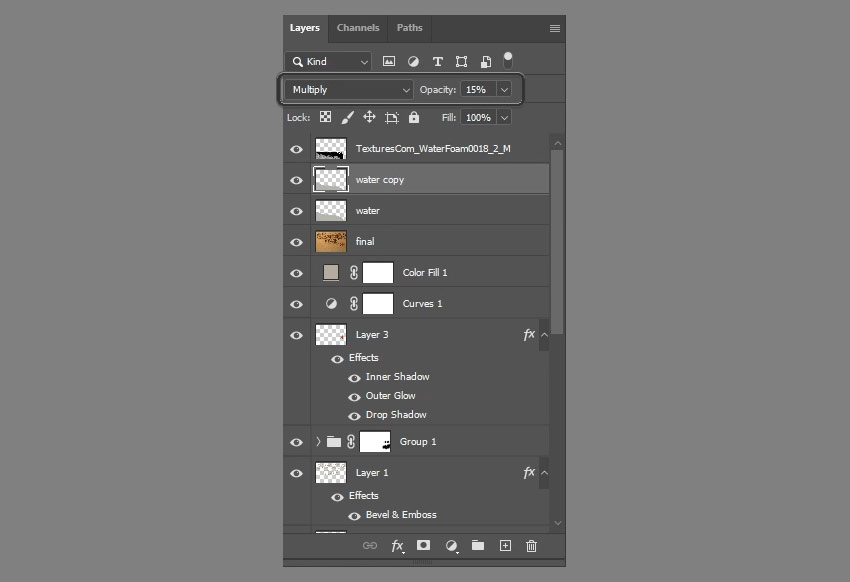The height and width of the screenshot is (582, 850).
Task: Toggle the layer filtering switch
Action: click(507, 58)
